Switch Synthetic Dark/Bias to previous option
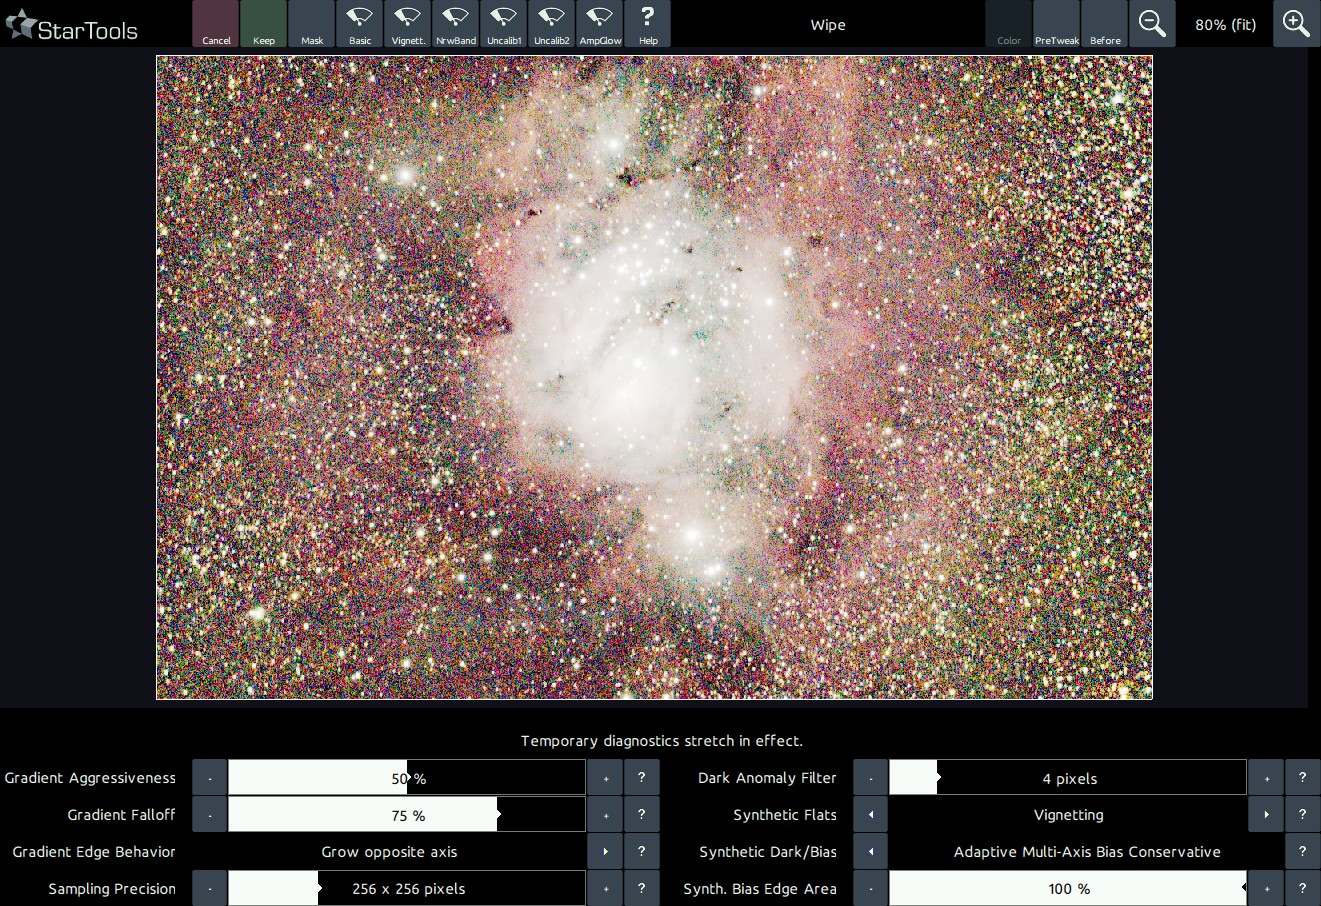The width and height of the screenshot is (1321, 906). coord(871,852)
